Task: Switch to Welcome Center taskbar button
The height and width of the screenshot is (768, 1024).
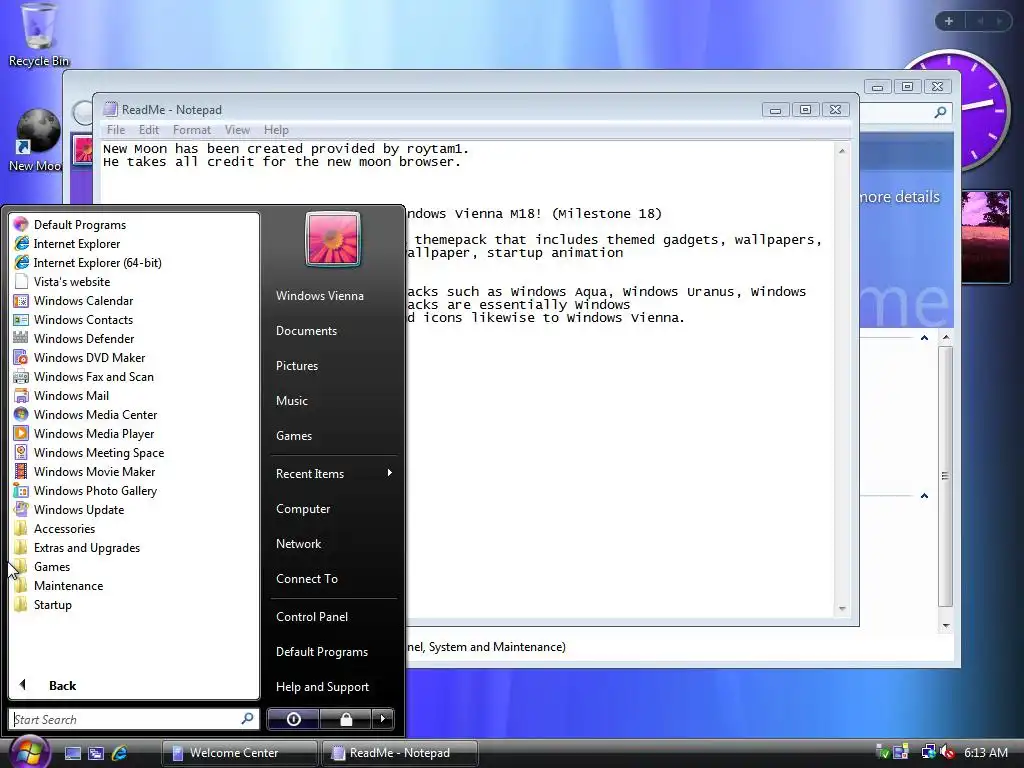Action: (239, 753)
